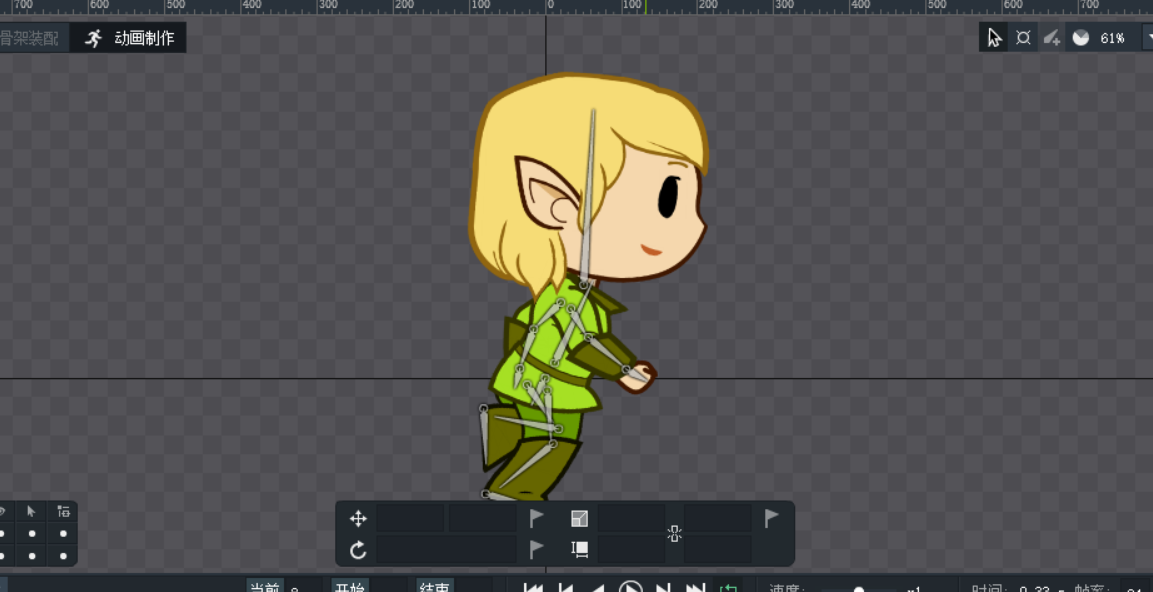Open the zoom level dropdown arrow
This screenshot has height=592, width=1153.
pyautogui.click(x=1148, y=38)
